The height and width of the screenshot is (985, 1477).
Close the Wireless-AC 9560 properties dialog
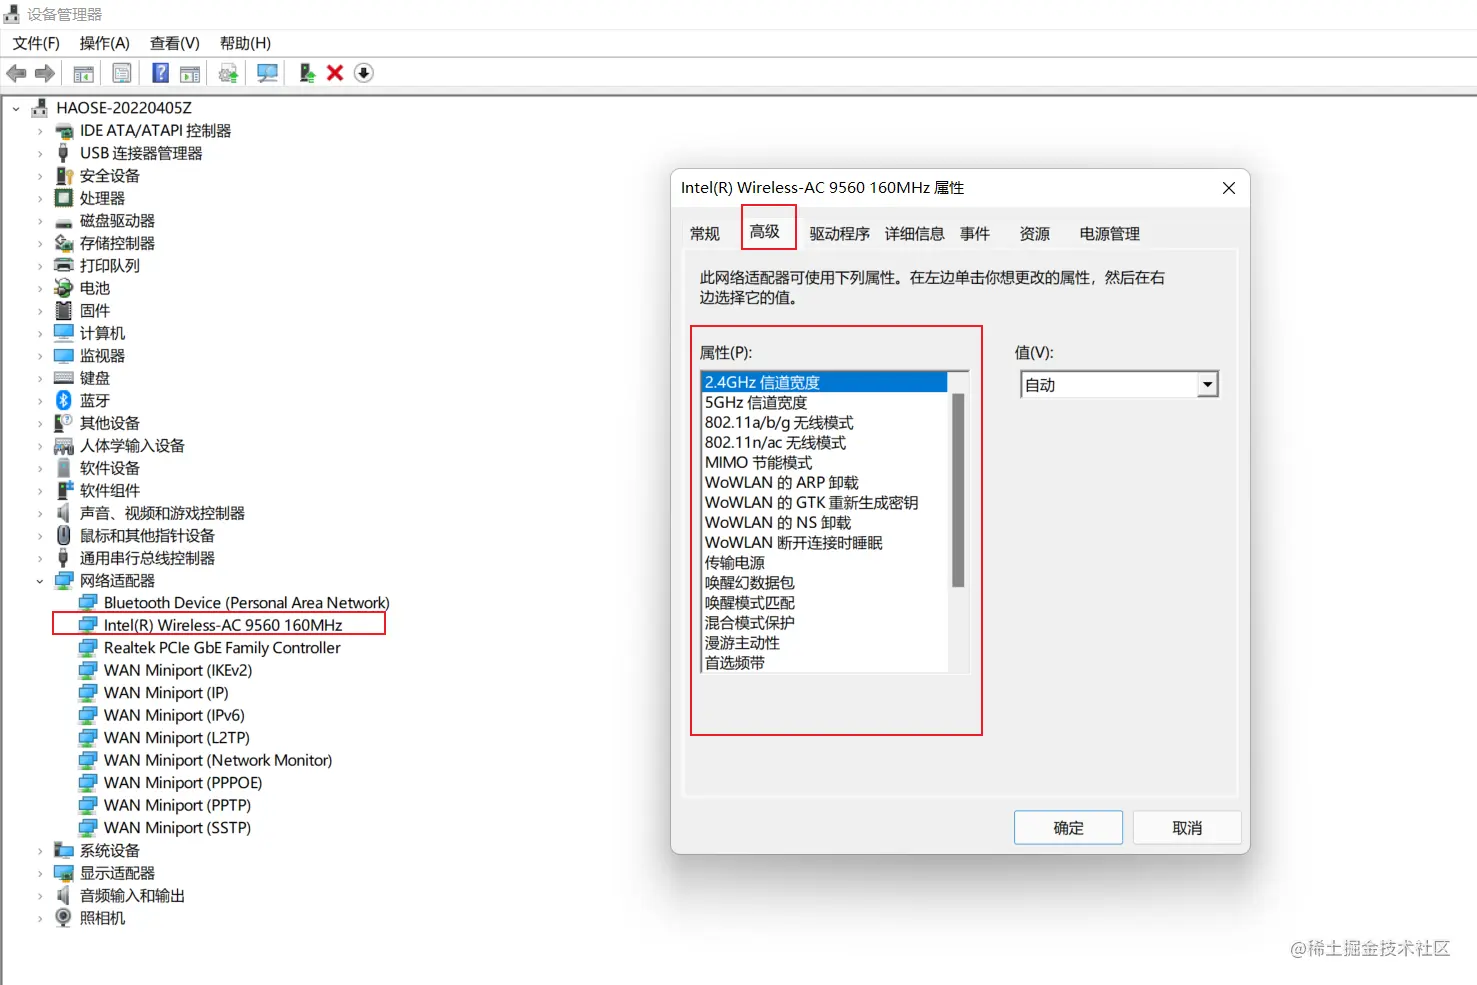point(1229,188)
